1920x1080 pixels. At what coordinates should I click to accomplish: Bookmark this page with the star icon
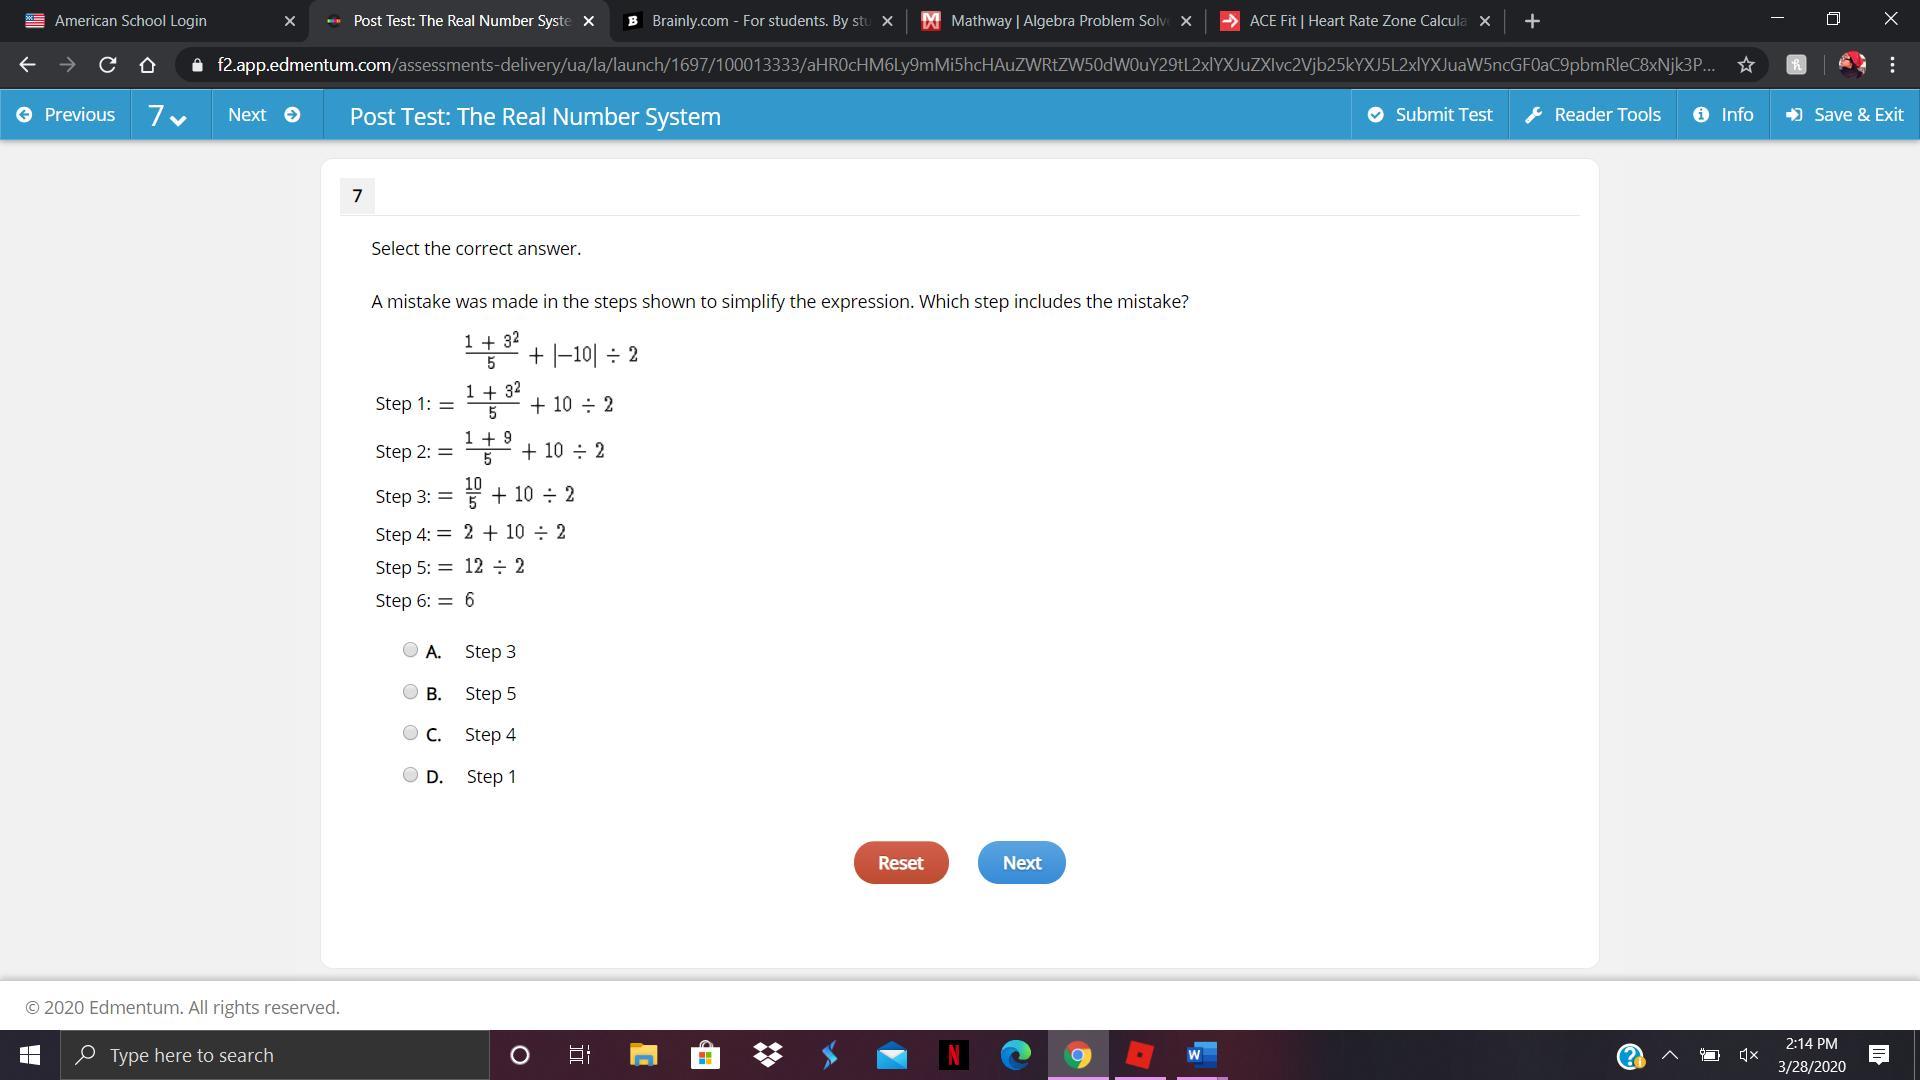click(x=1746, y=65)
